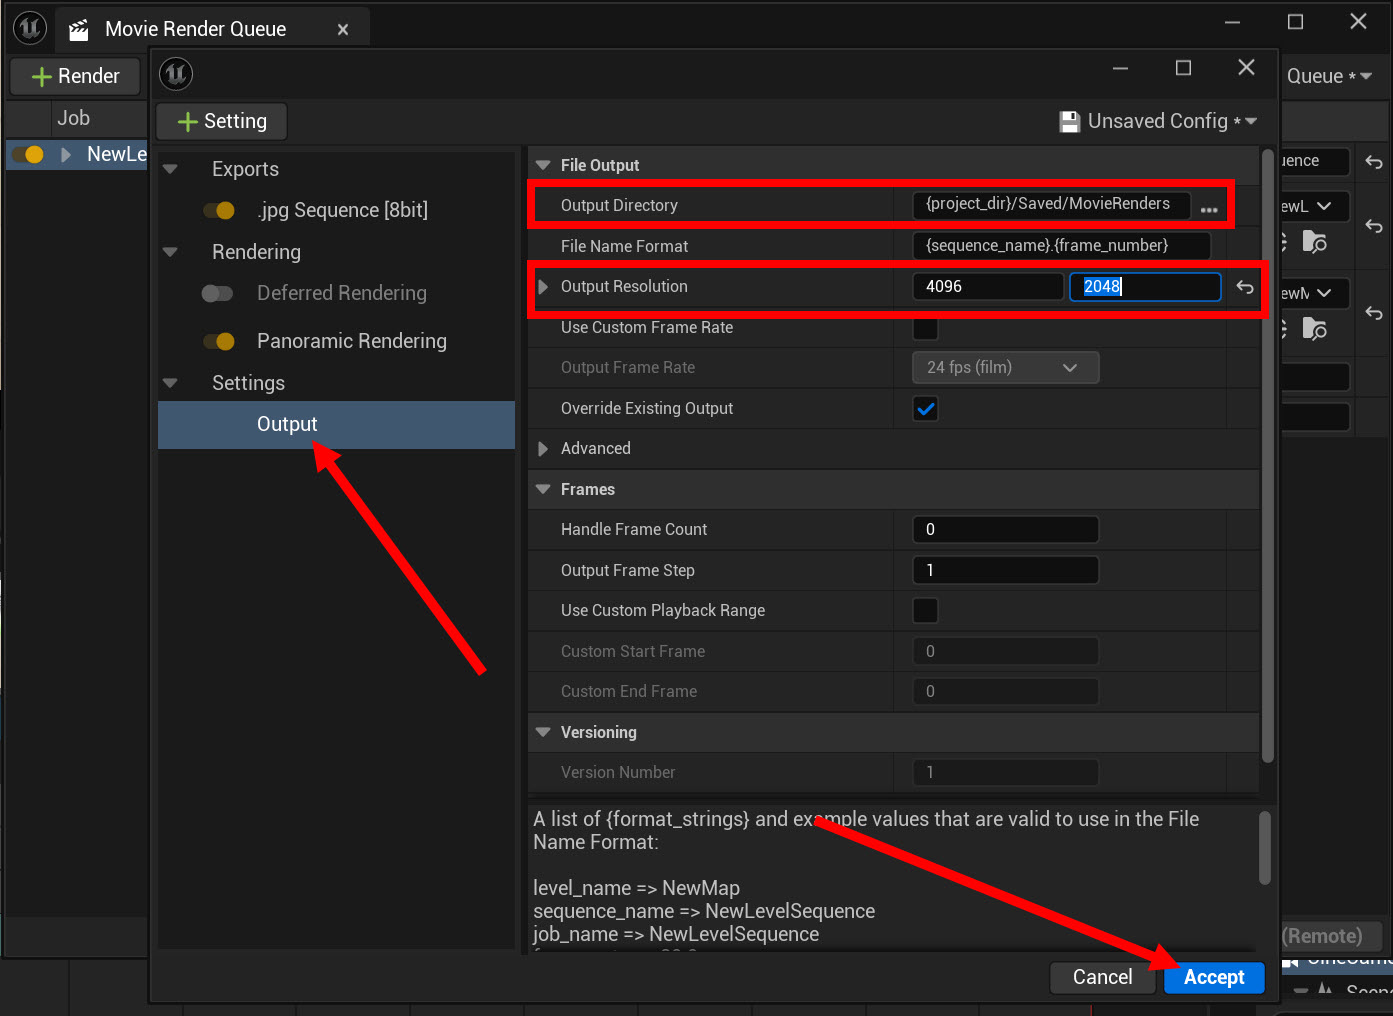The height and width of the screenshot is (1016, 1393).
Task: Click the File Name Format field
Action: click(1061, 246)
